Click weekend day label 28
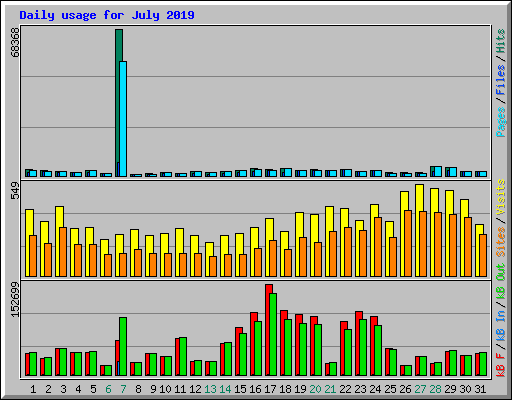 pyautogui.click(x=435, y=389)
